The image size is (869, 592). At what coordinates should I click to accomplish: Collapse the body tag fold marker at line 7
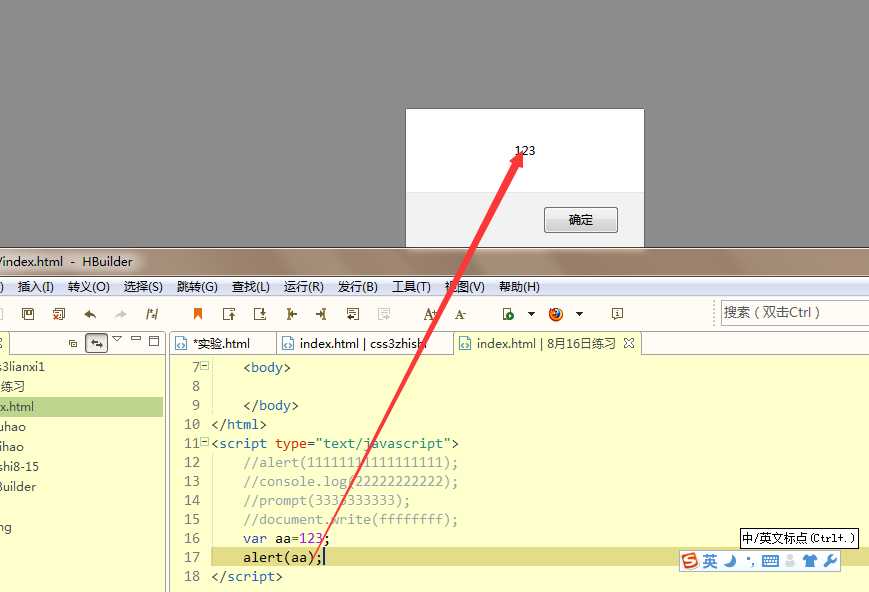click(205, 366)
